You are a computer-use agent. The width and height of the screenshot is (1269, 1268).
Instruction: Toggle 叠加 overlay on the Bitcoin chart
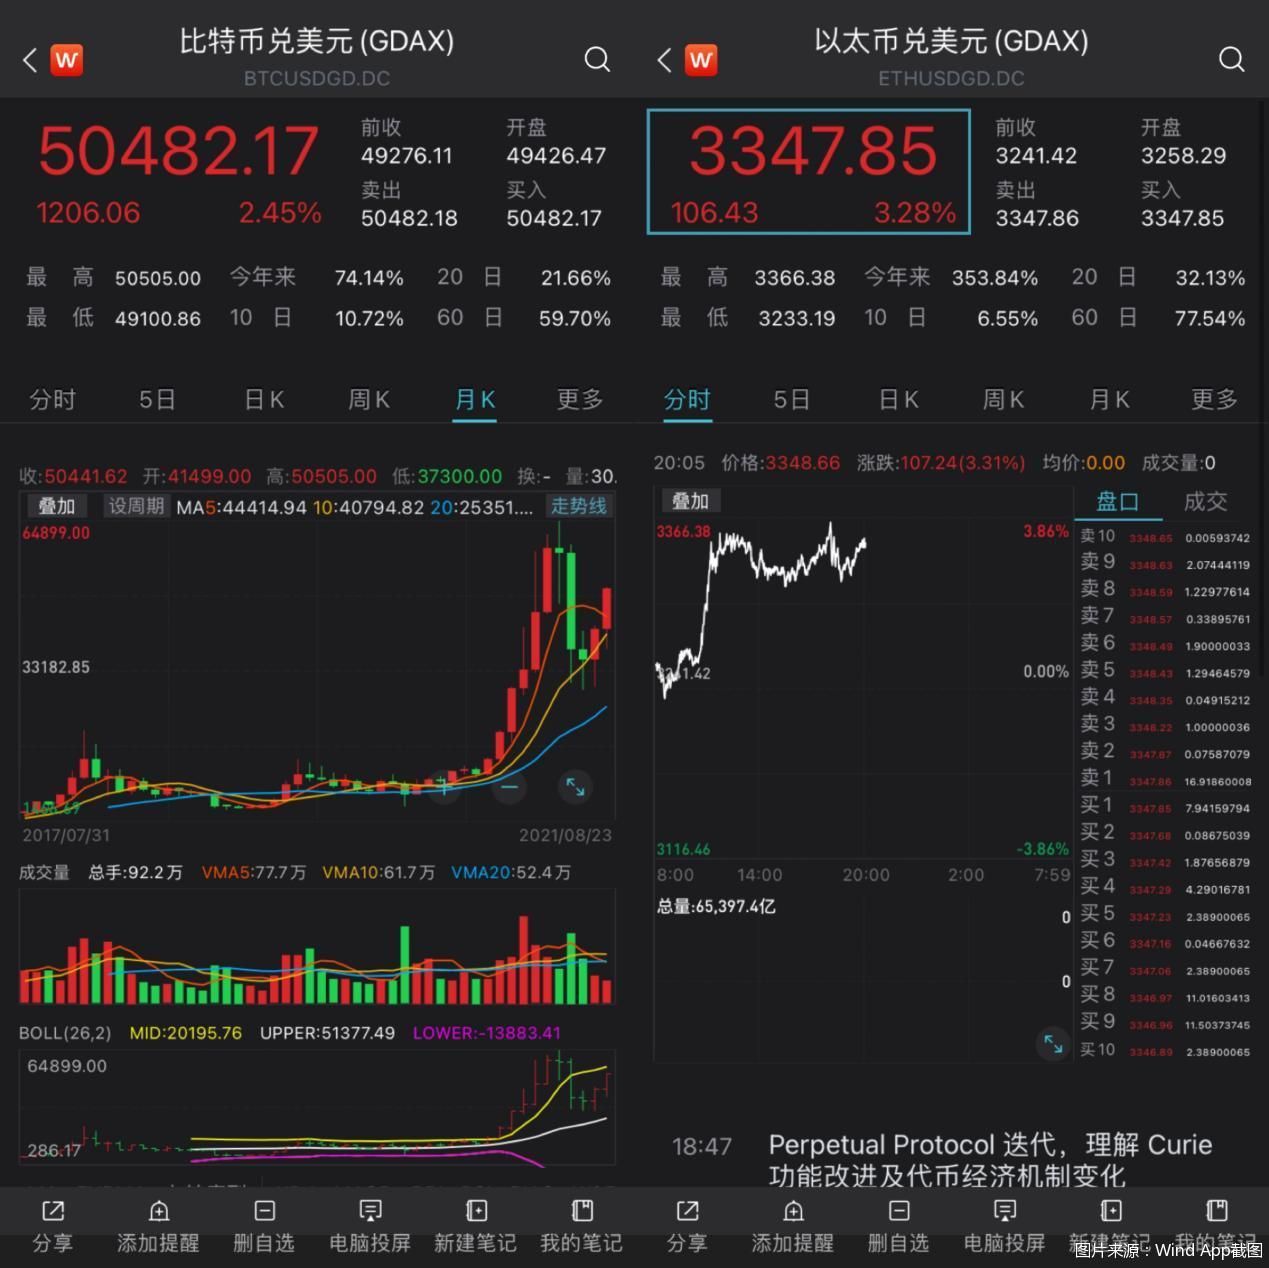click(x=56, y=506)
